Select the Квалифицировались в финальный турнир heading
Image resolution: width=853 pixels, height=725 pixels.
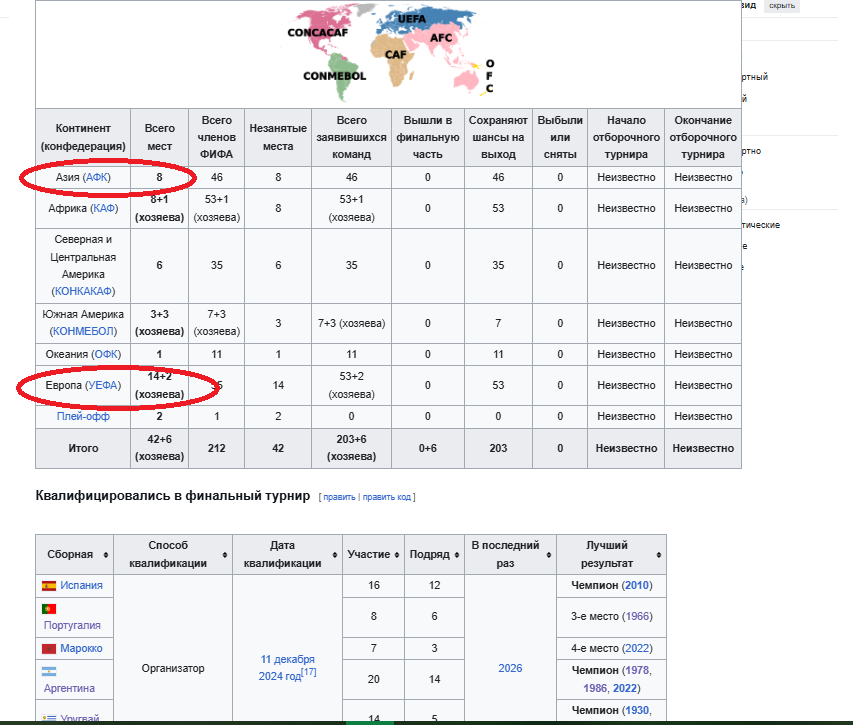[x=172, y=496]
